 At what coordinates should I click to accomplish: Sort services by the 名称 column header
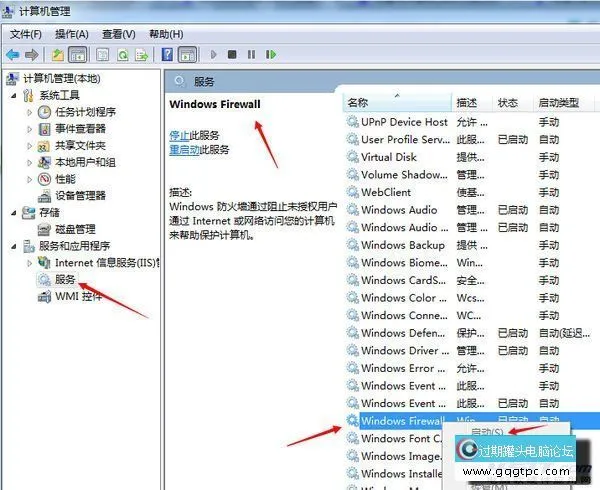(x=397, y=103)
